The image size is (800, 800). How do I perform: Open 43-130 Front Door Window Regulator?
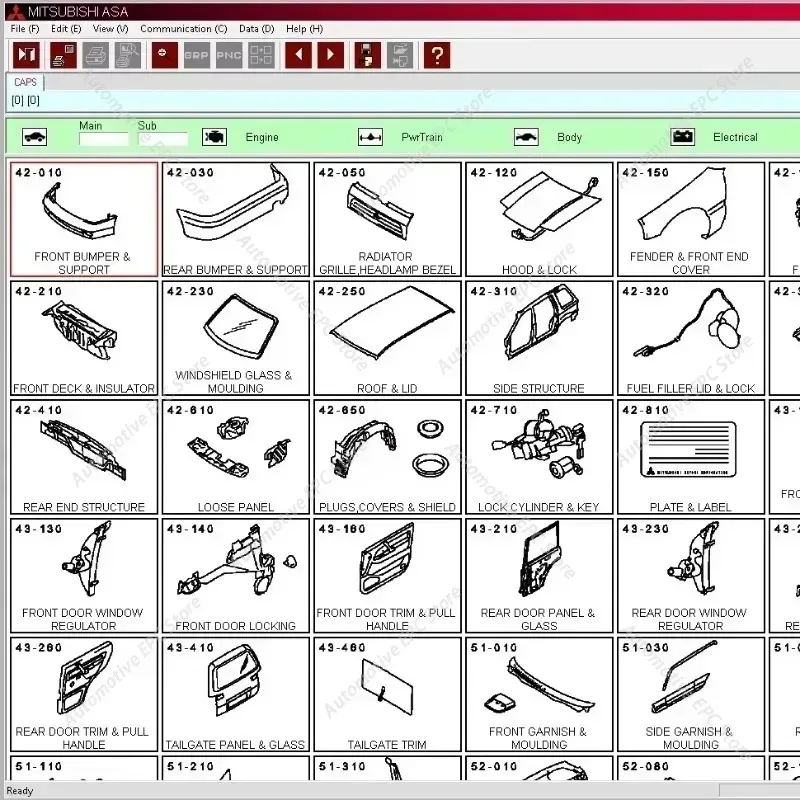[x=84, y=576]
